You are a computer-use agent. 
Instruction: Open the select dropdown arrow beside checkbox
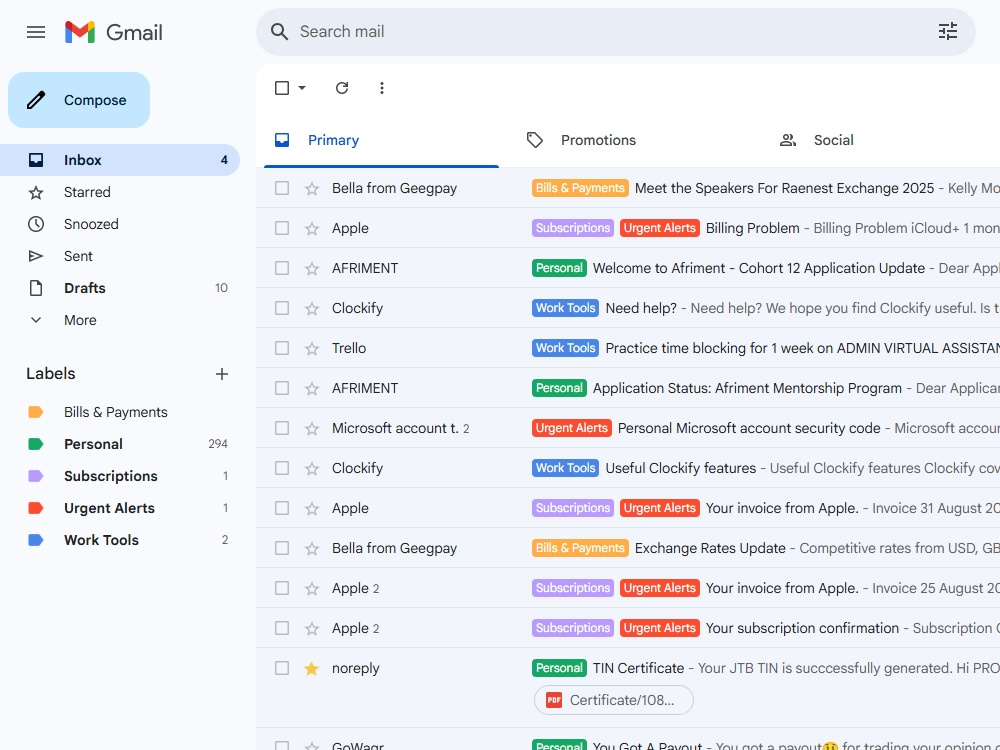coord(302,88)
